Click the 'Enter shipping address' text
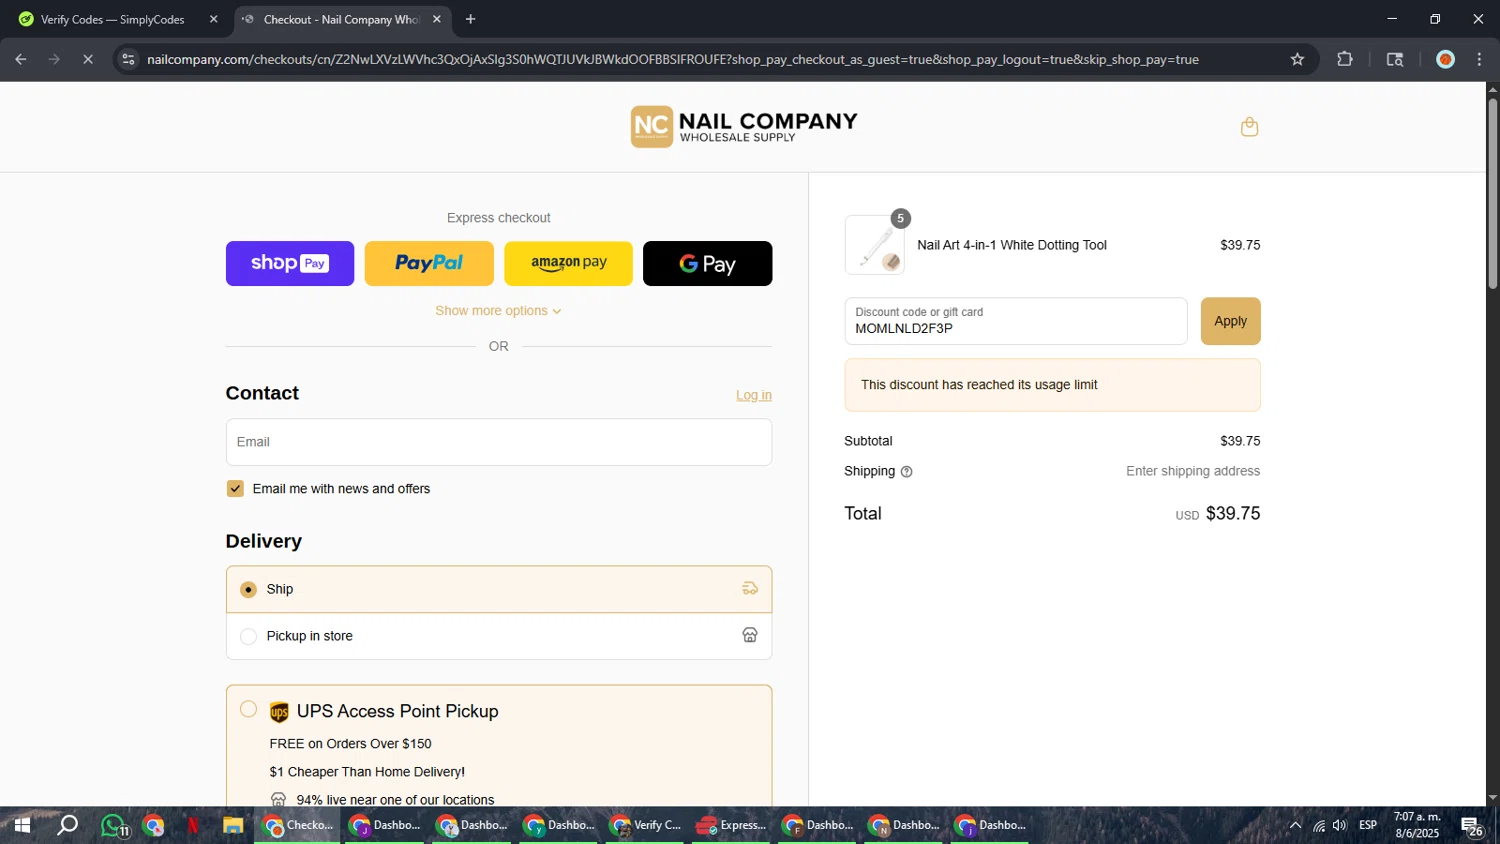Screen dimensions: 1500x844 coord(1193,471)
